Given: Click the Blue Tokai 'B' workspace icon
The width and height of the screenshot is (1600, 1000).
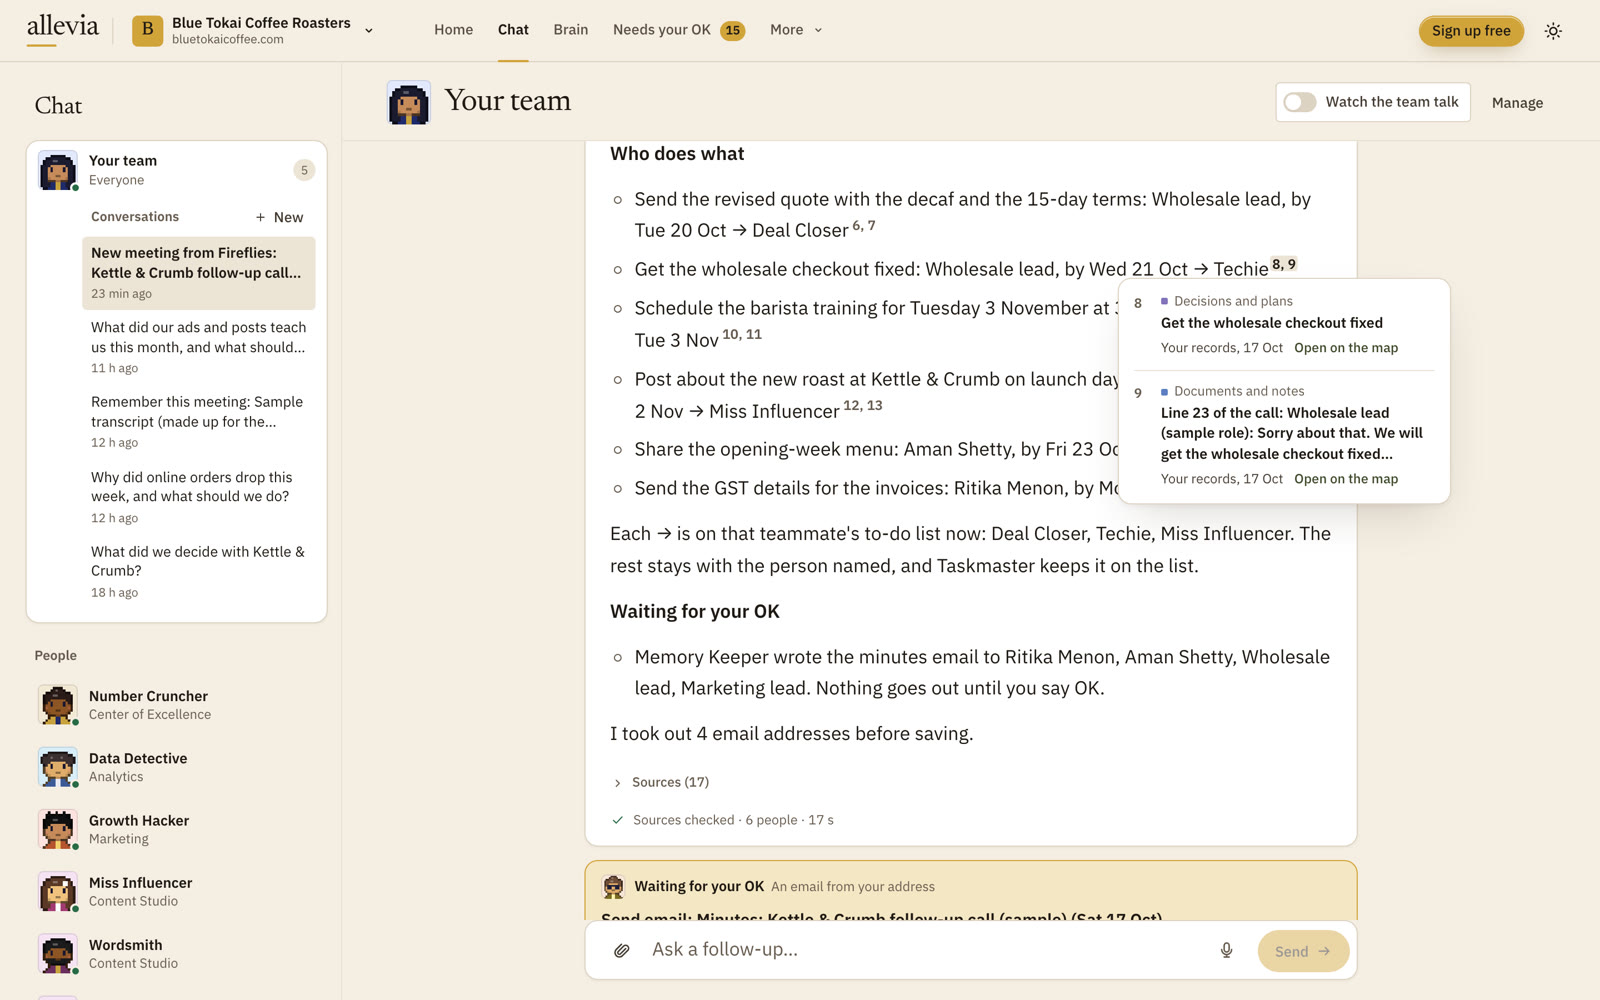Looking at the screenshot, I should [x=147, y=30].
